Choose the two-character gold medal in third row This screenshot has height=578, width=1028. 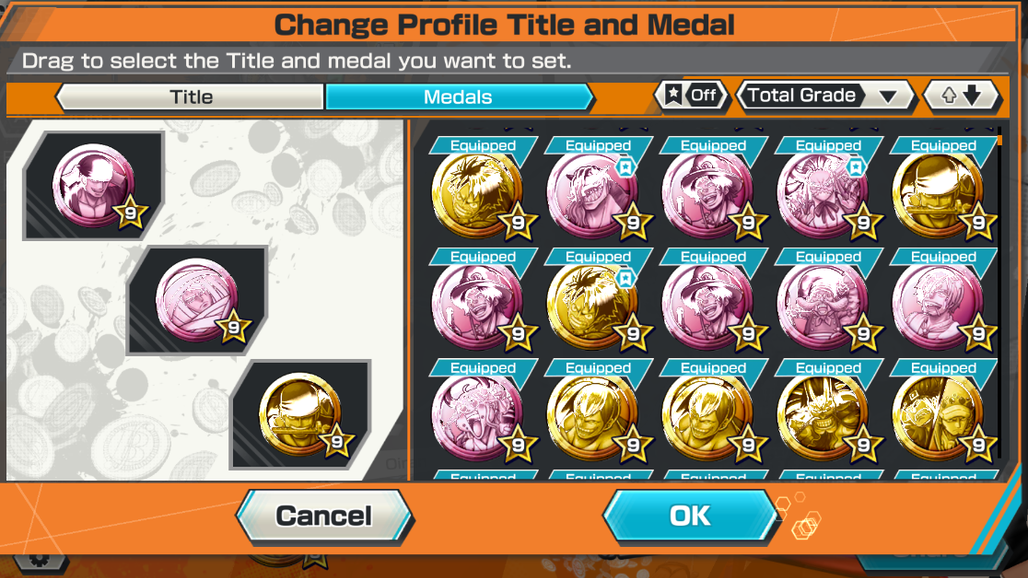point(939,417)
